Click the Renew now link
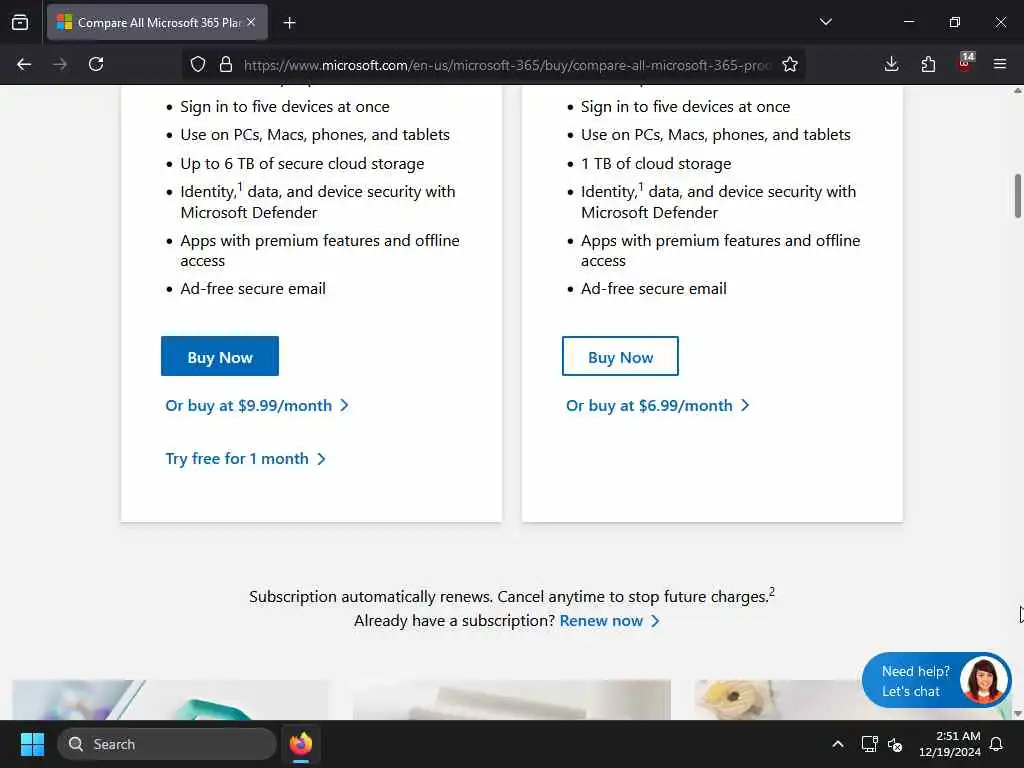 tap(609, 621)
